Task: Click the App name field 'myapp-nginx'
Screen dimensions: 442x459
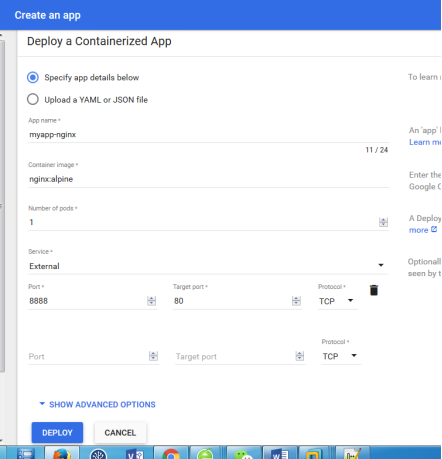Action: (x=208, y=135)
